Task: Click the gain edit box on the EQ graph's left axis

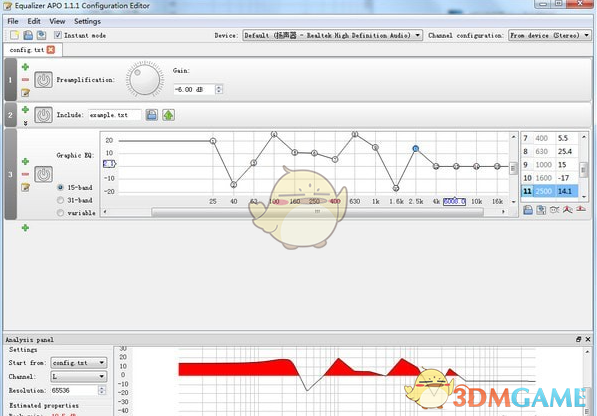Action: pos(109,164)
